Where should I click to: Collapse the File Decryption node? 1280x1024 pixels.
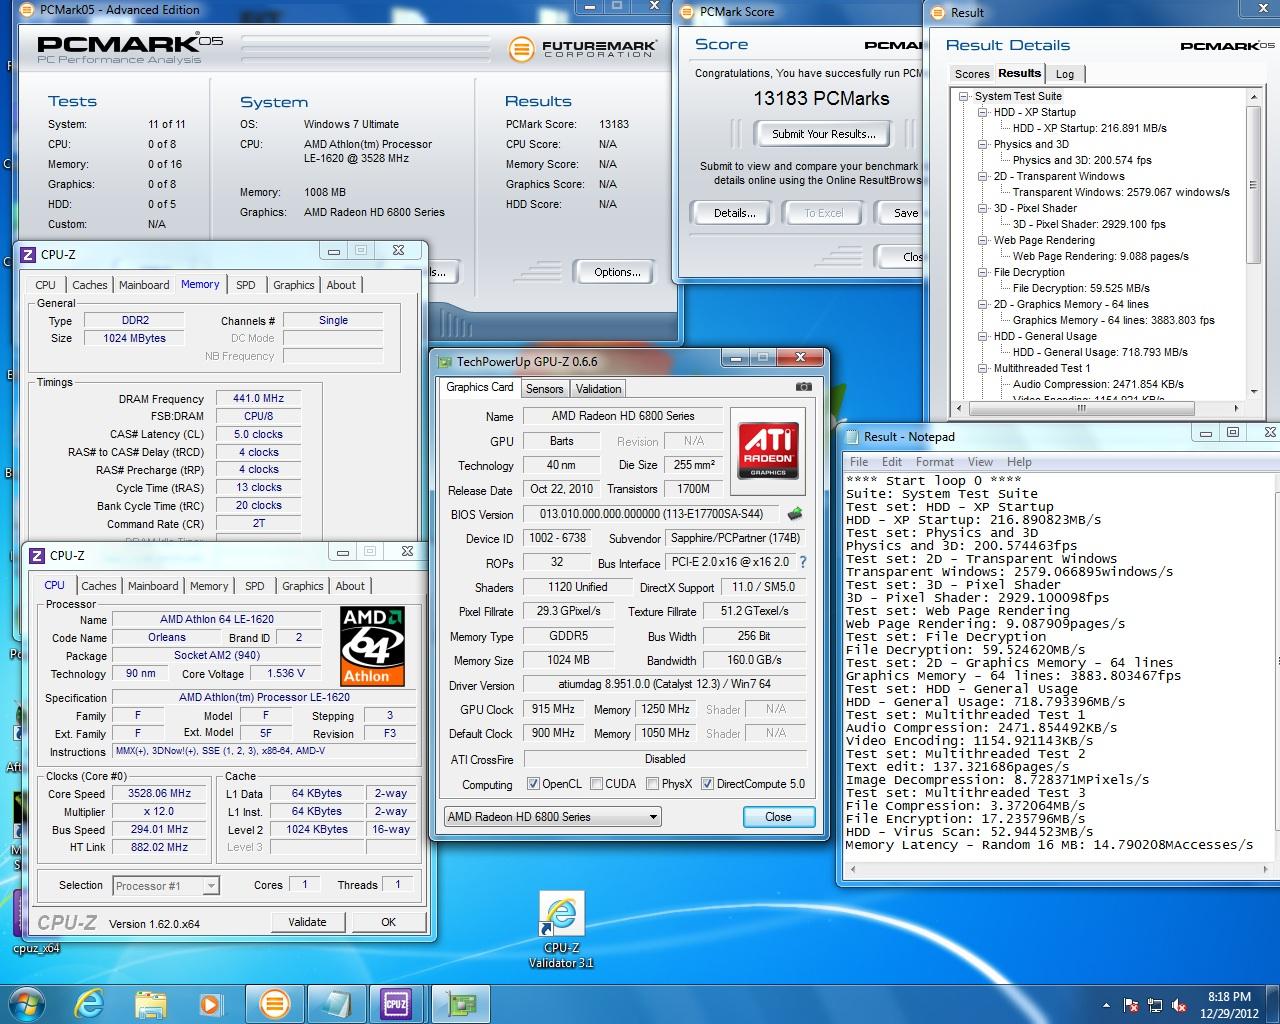coord(983,273)
